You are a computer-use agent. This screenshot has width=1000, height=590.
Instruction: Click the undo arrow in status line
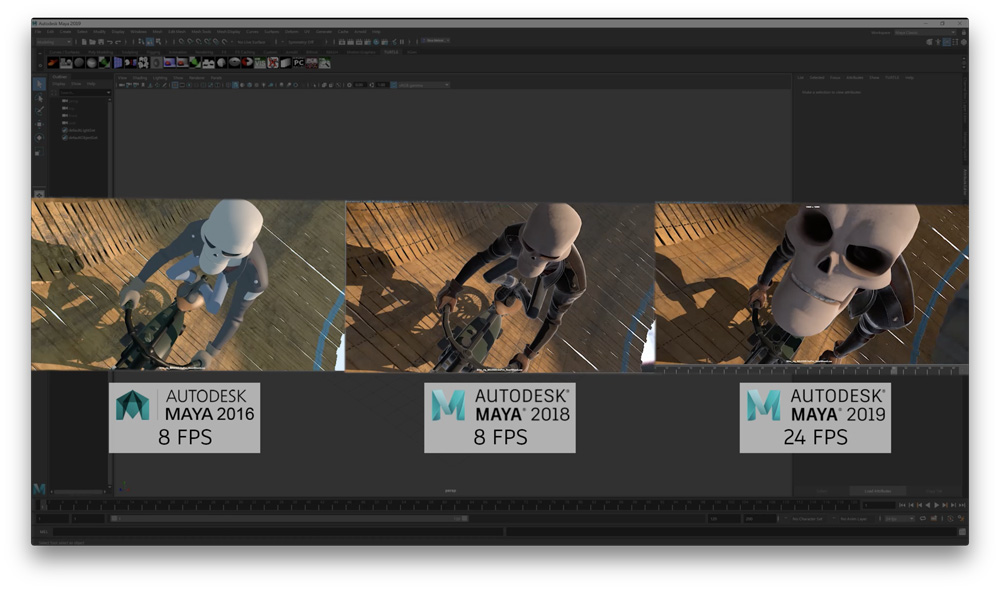click(108, 42)
